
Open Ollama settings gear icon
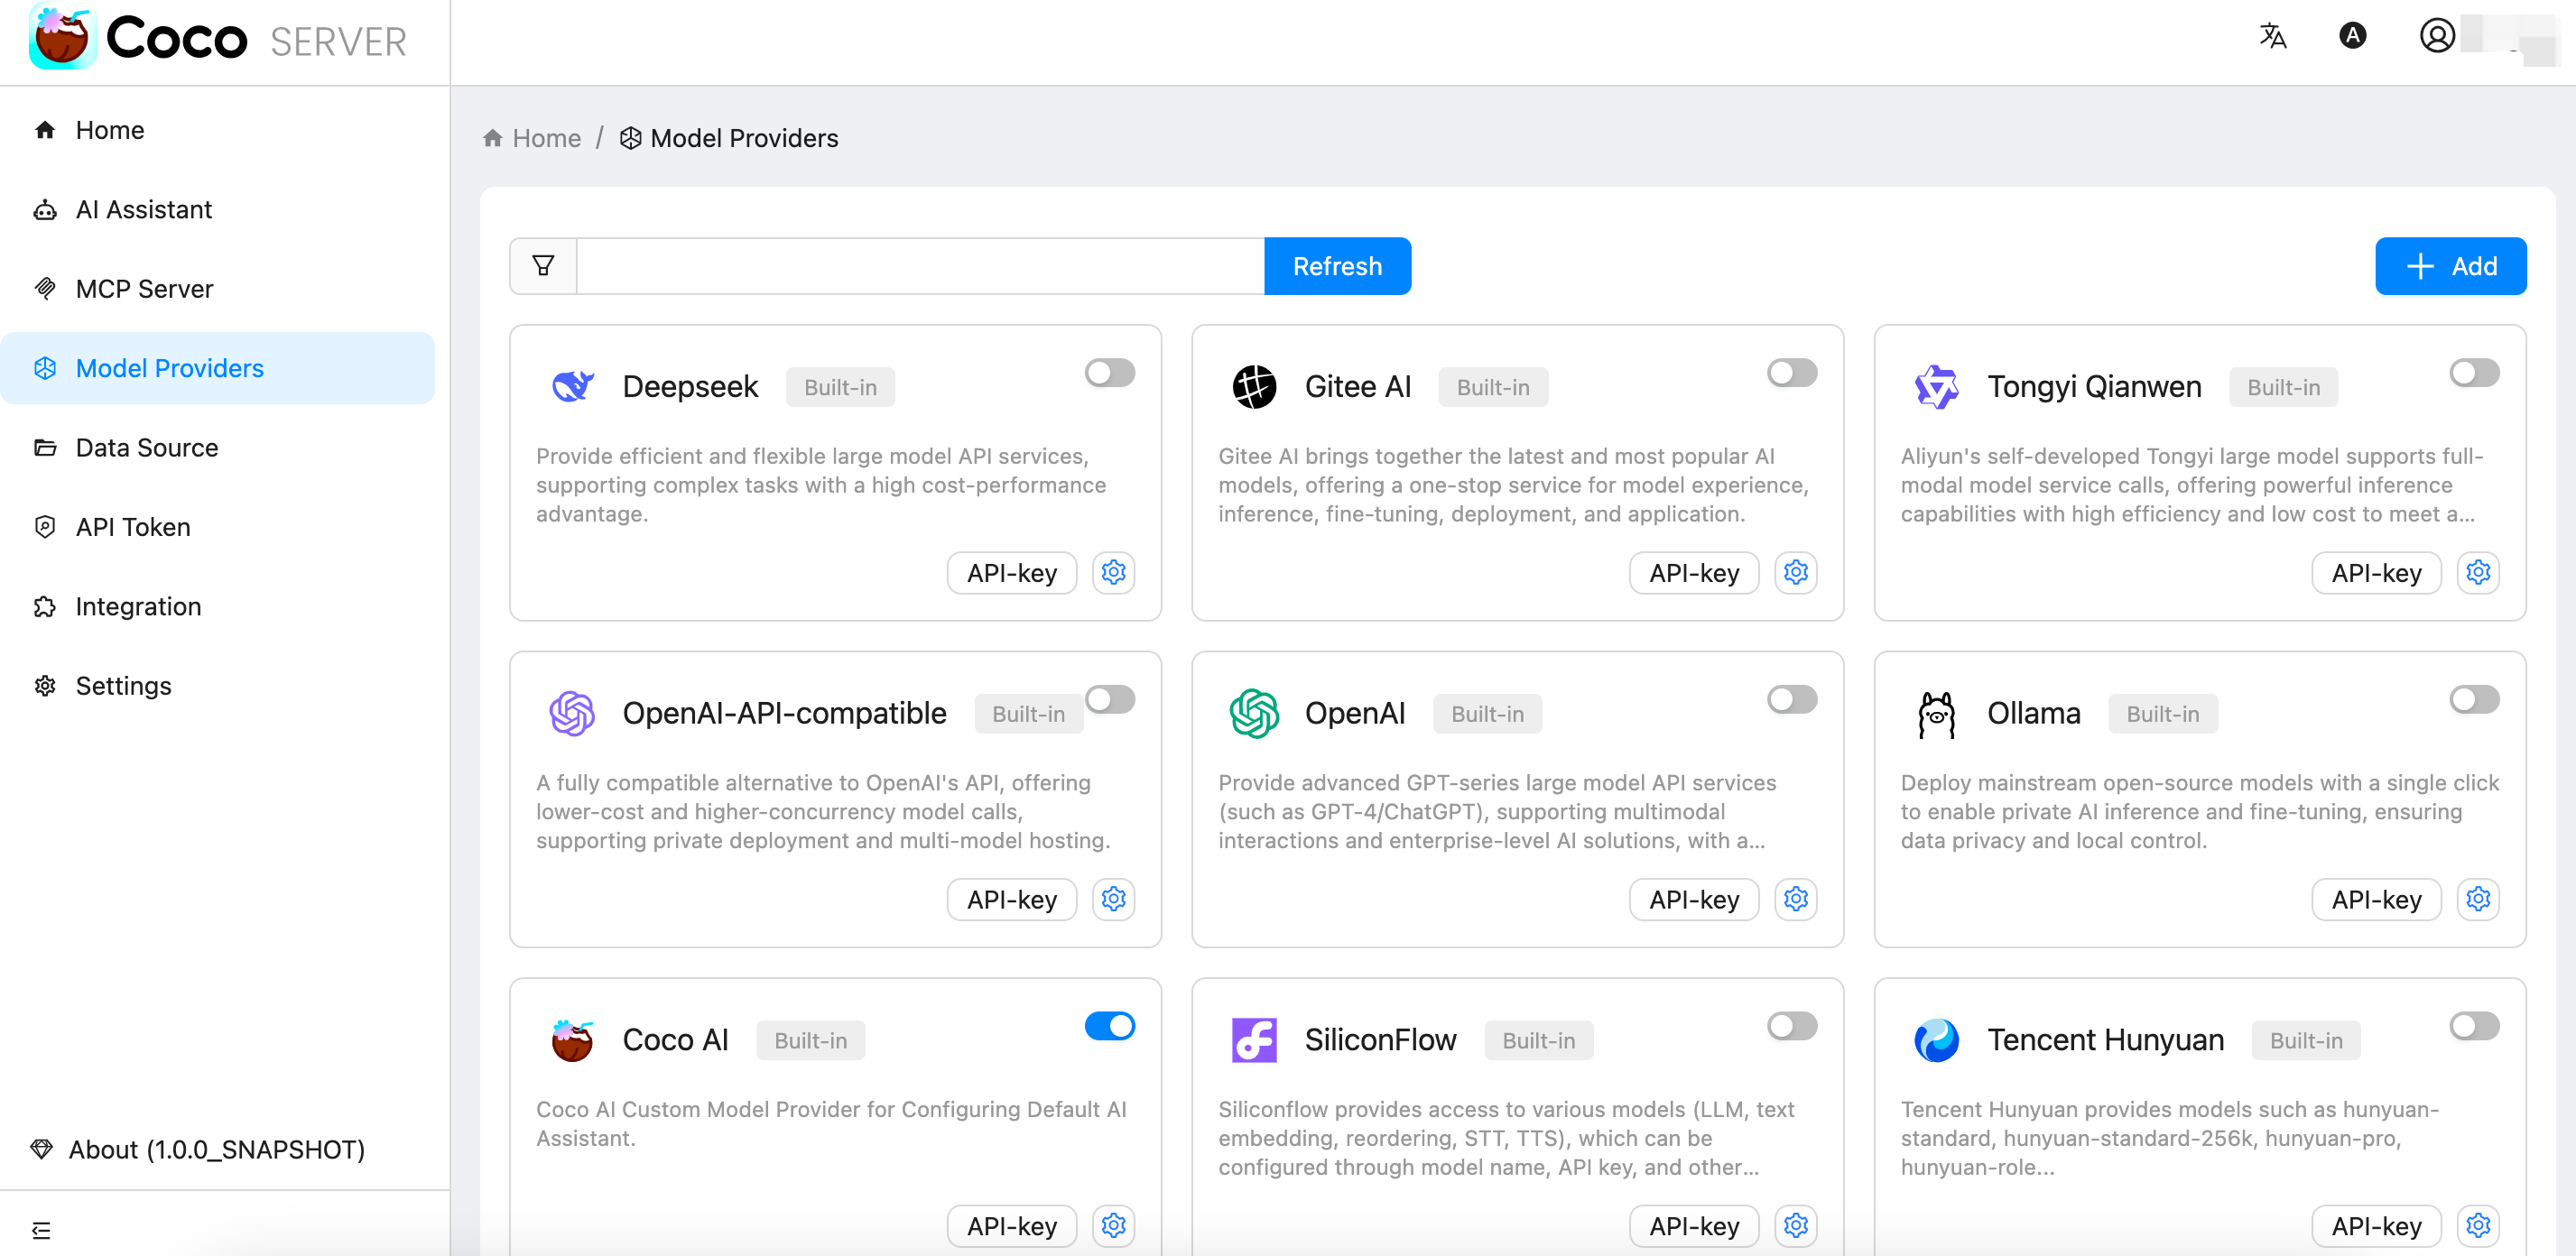(2478, 899)
